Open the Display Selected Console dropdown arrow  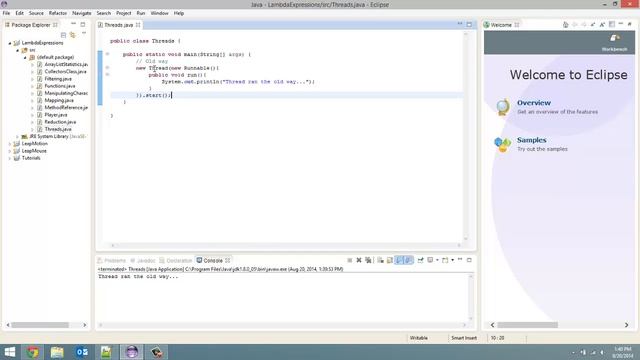tap(437, 260)
